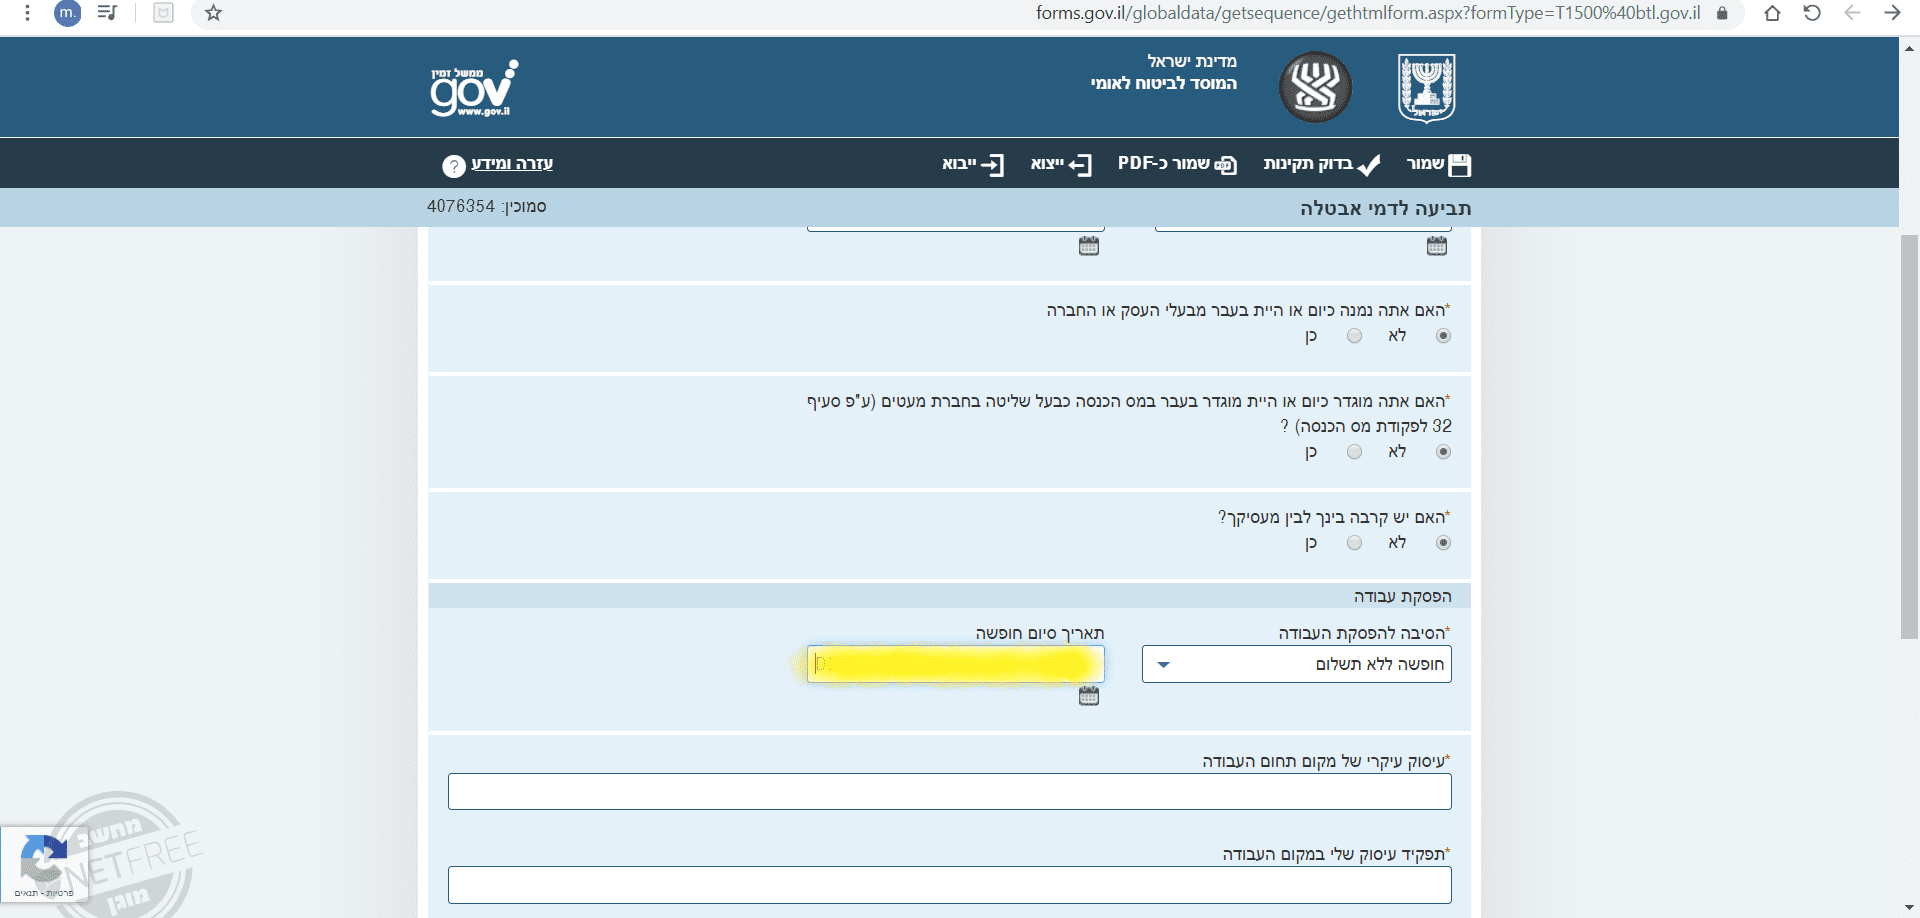Click the עיסוק עיקרי של מקום העבודה field

coord(950,791)
